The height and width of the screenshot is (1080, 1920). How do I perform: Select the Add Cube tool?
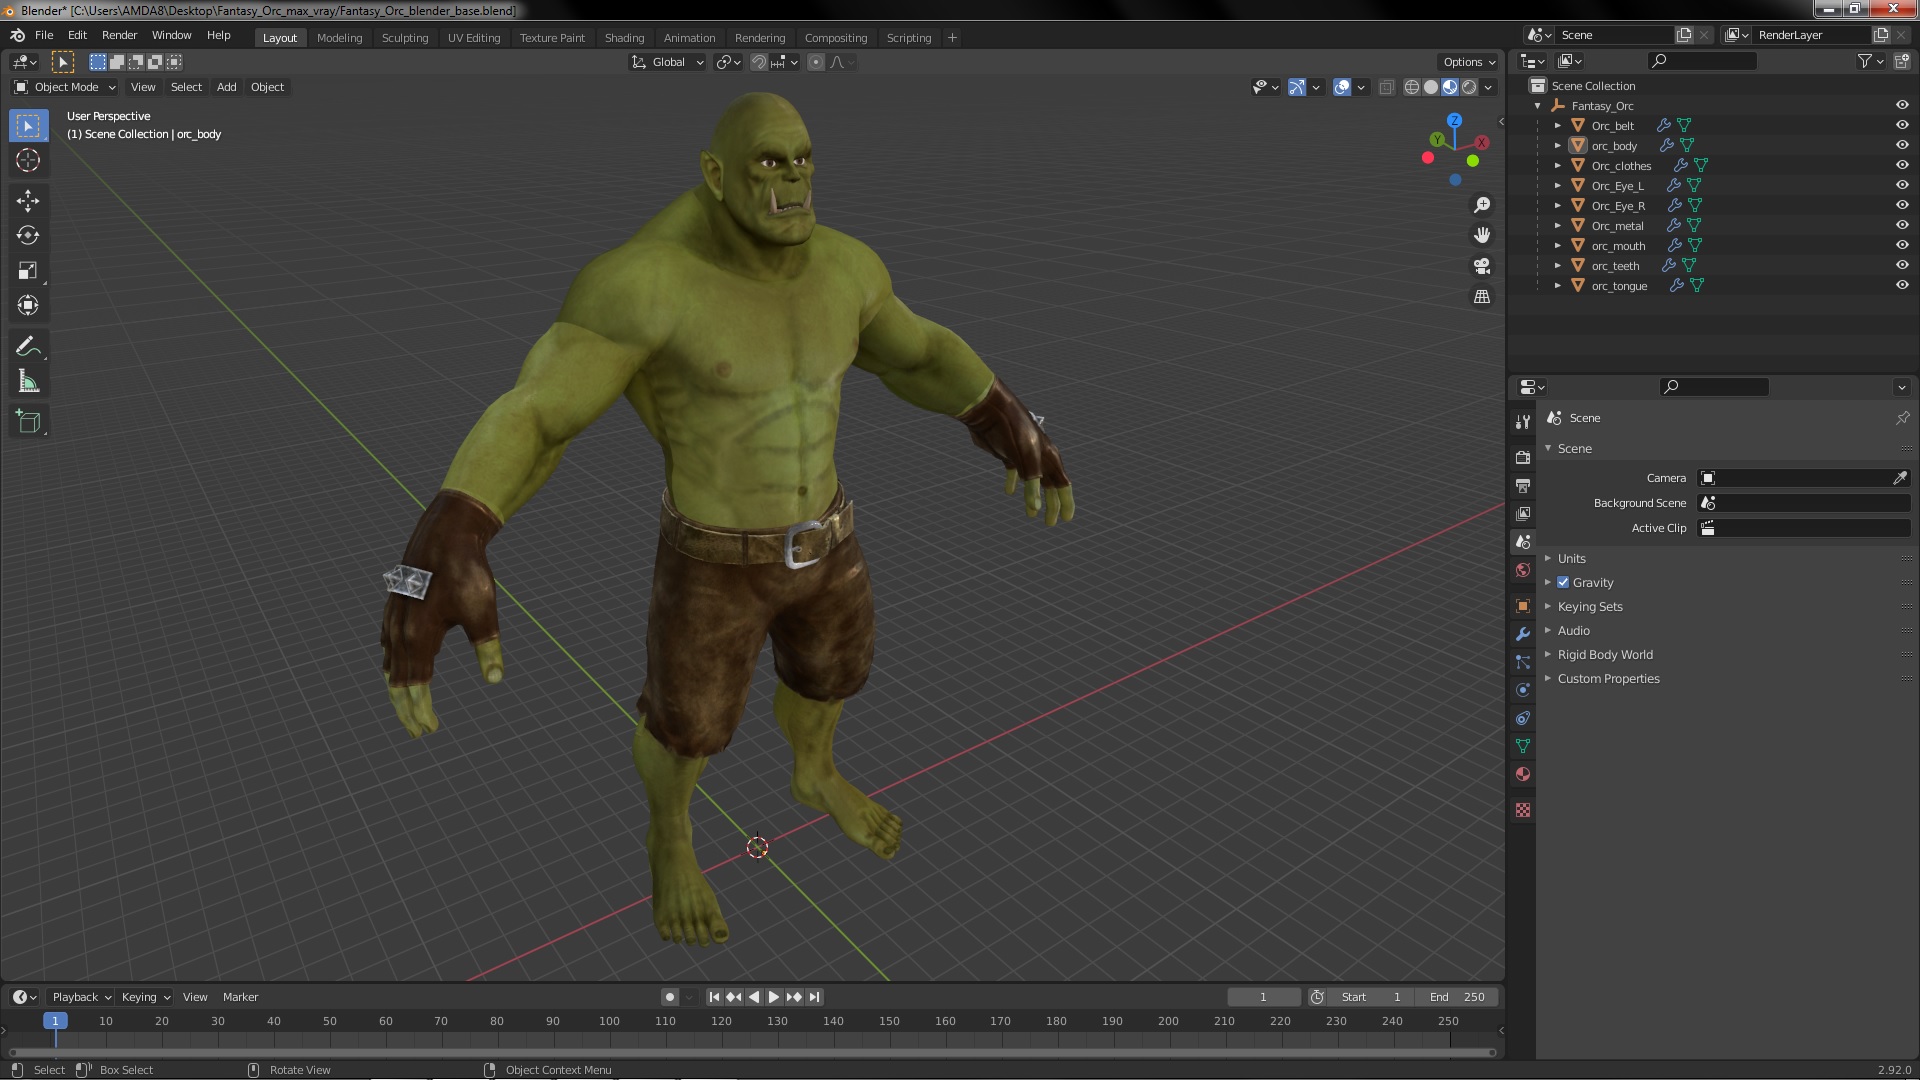(x=28, y=422)
